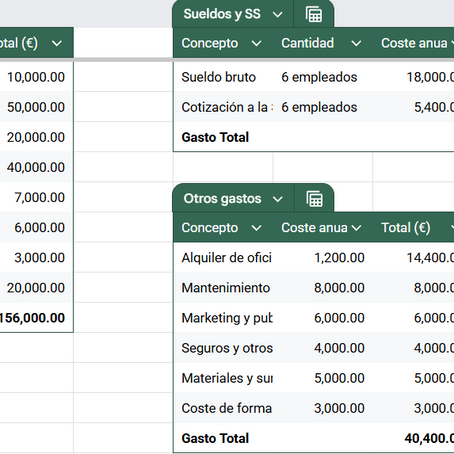Open calculator icon next to Otros gastos table
The height and width of the screenshot is (454, 454).
pyautogui.click(x=314, y=199)
